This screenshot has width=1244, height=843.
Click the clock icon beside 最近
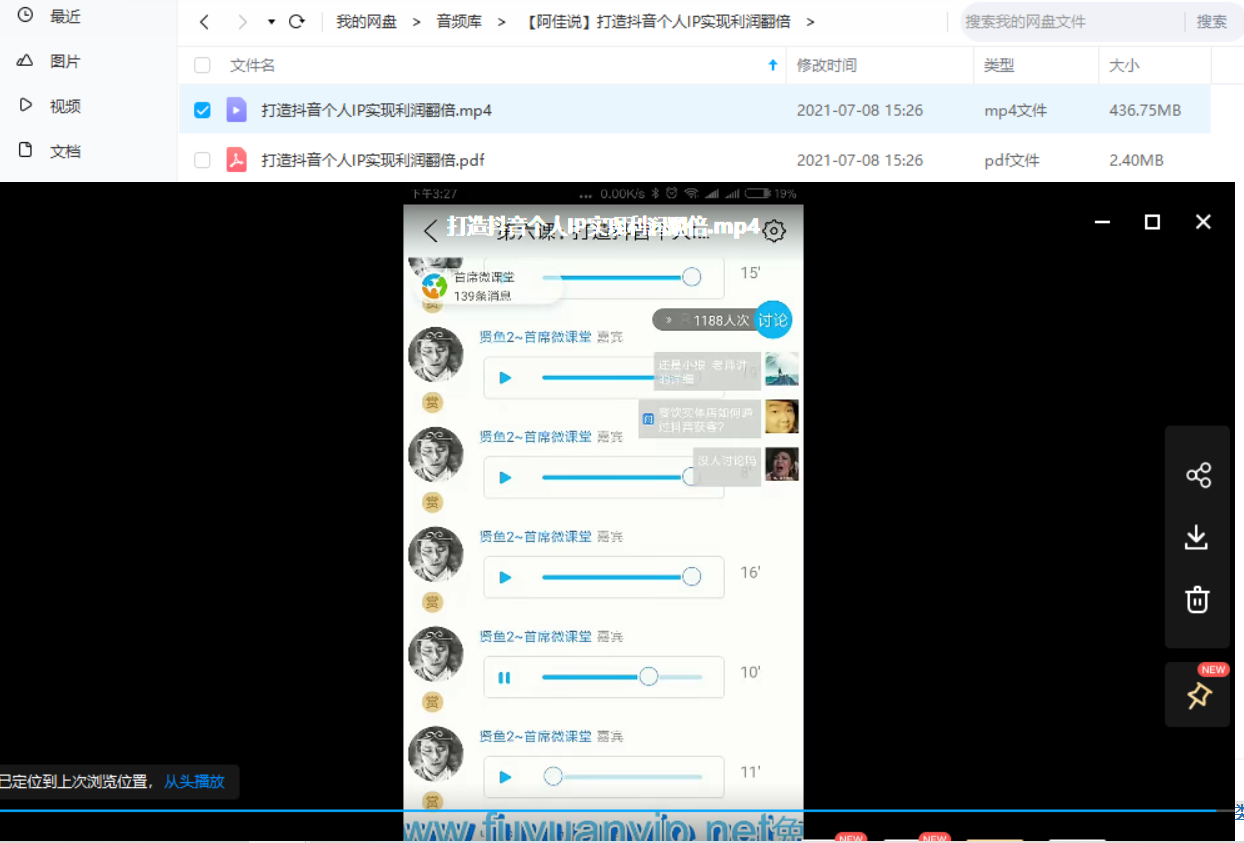(26, 16)
